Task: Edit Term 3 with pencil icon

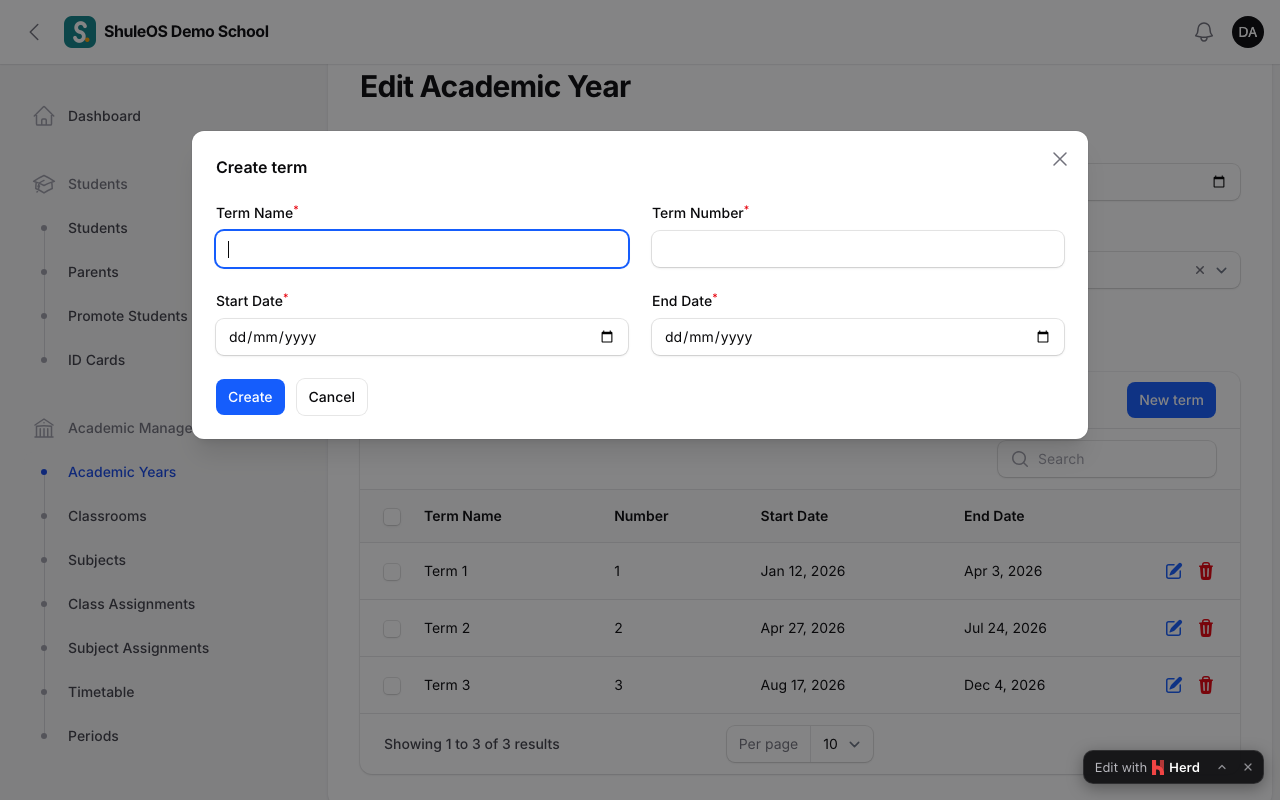Action: [1174, 685]
